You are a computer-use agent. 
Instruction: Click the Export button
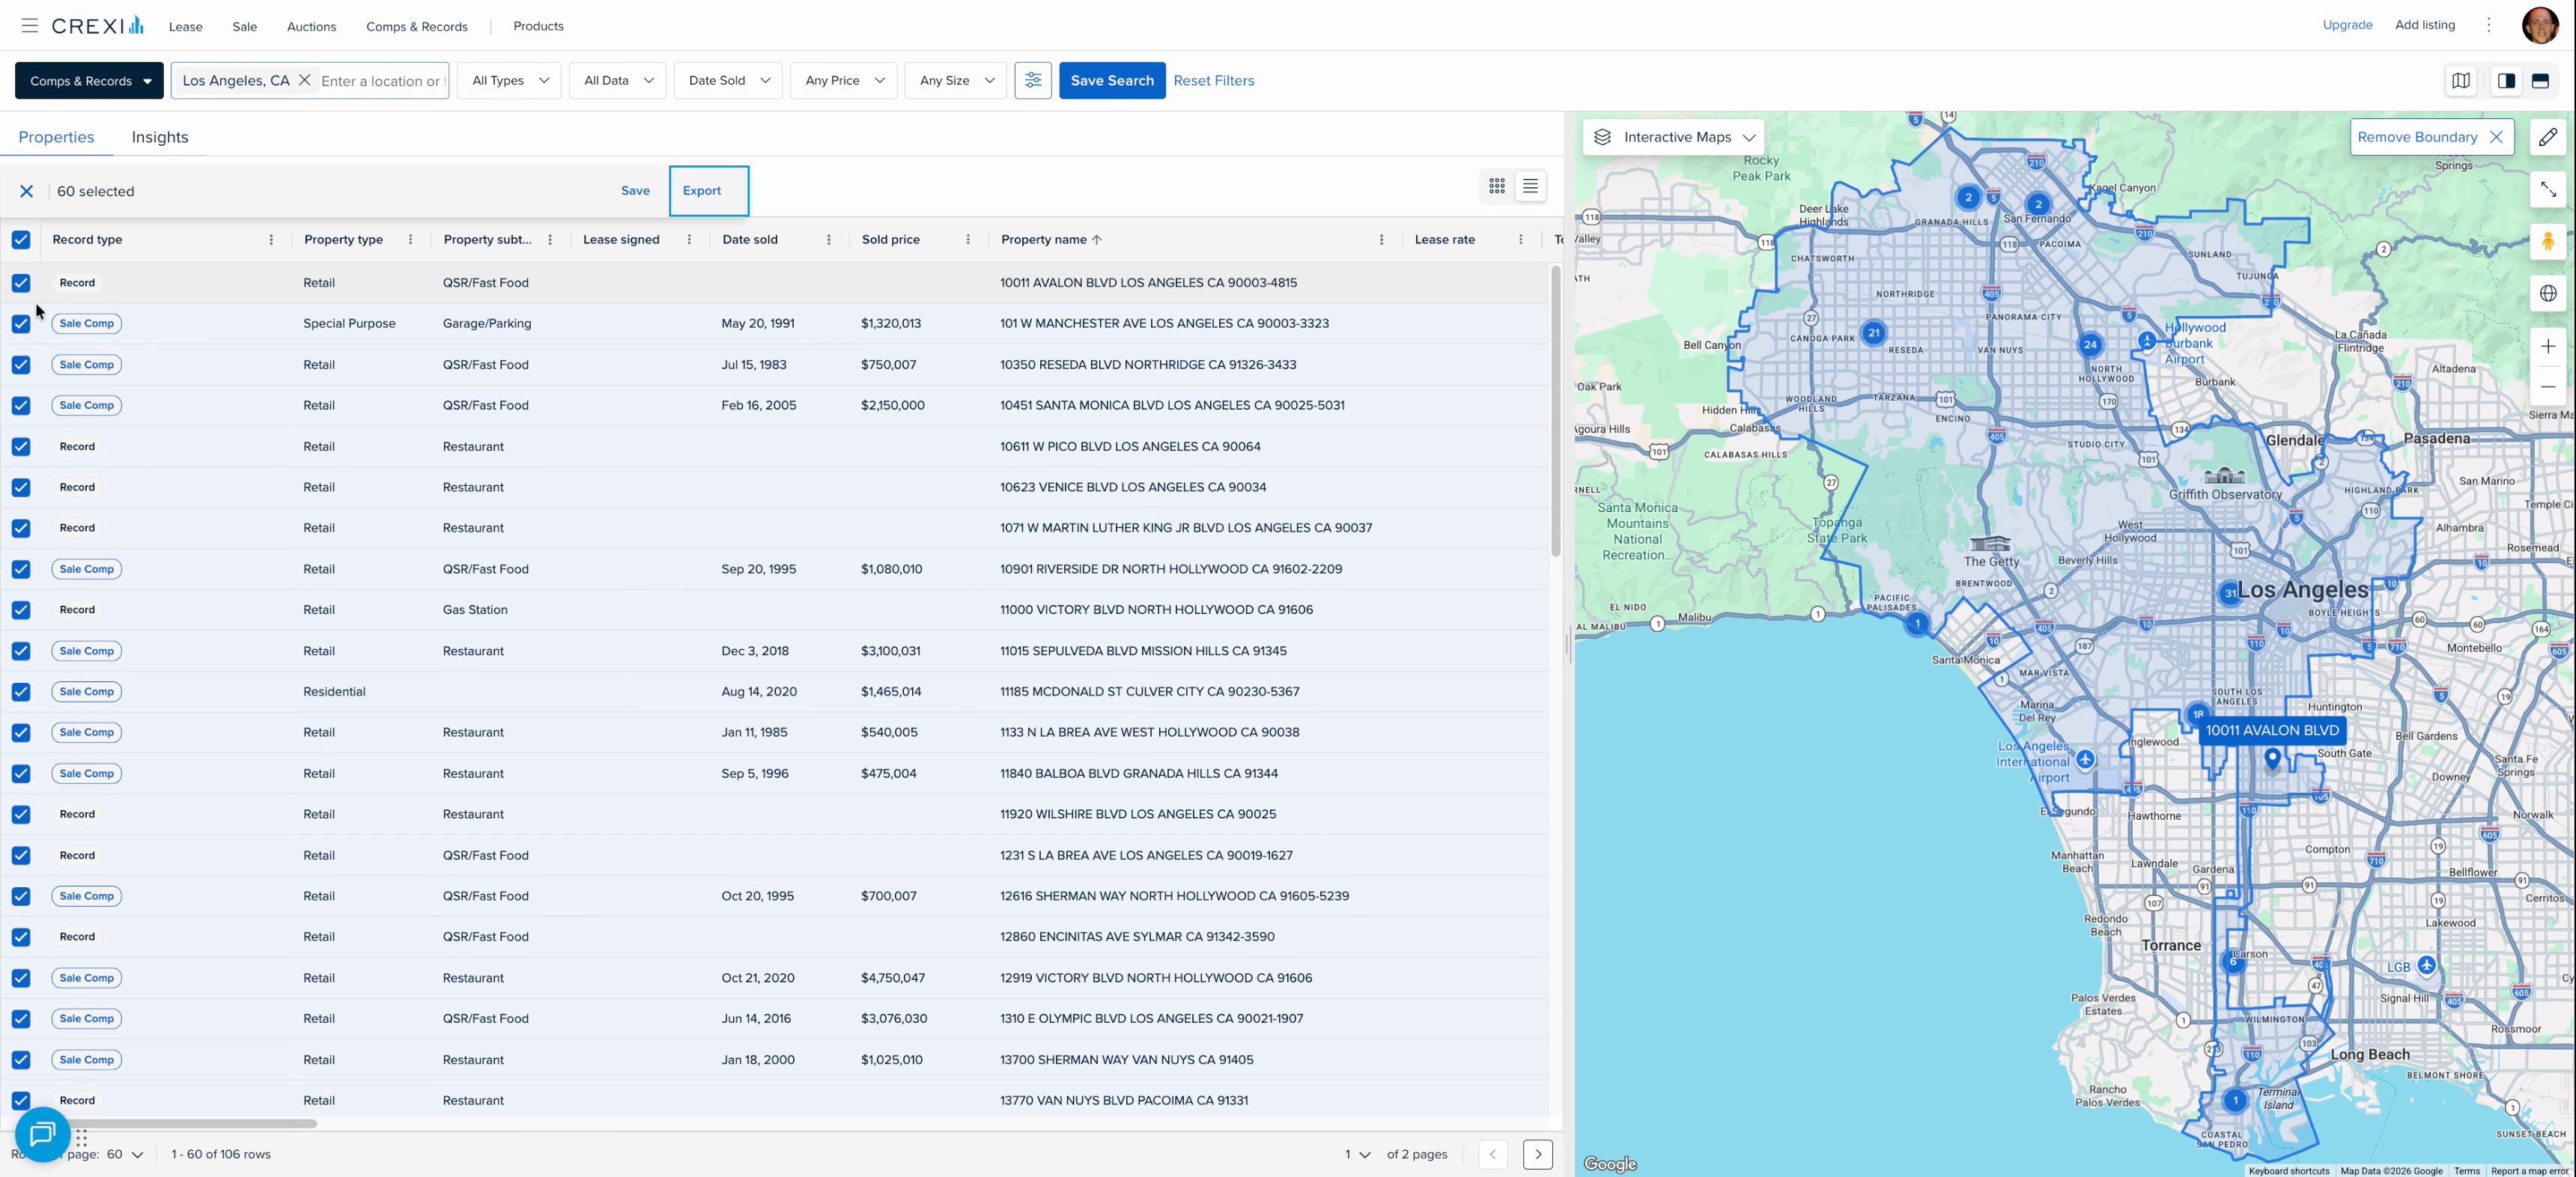click(x=702, y=191)
